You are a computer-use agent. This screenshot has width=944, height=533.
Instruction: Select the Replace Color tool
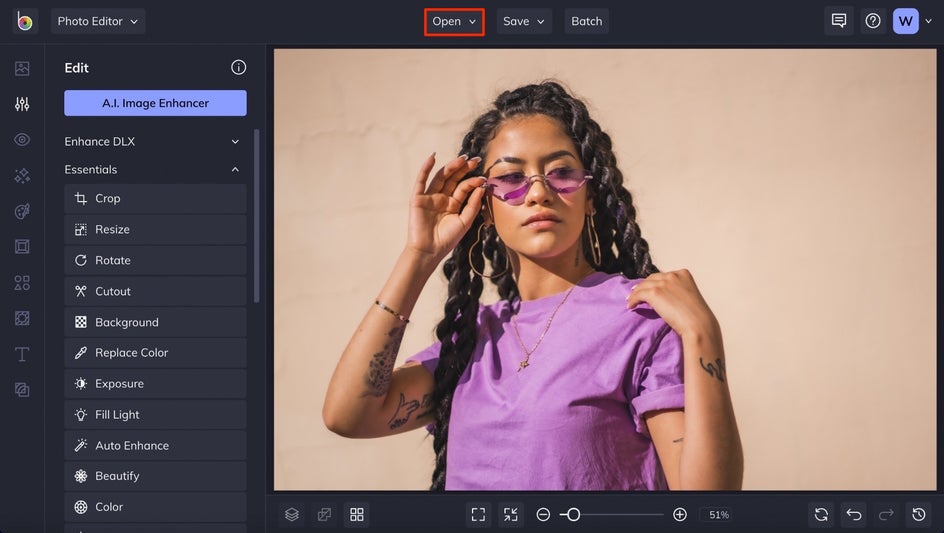point(155,353)
